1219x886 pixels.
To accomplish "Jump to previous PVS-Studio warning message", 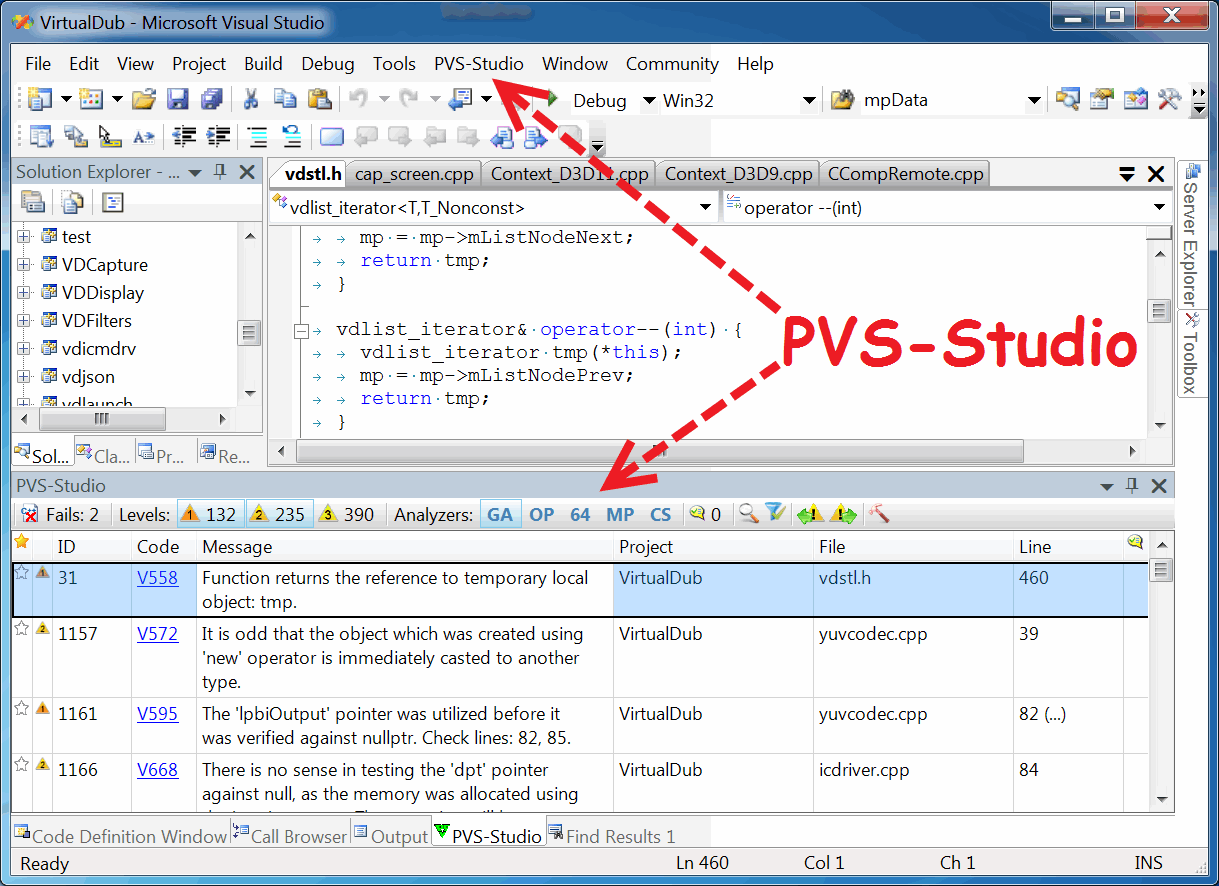I will click(809, 514).
